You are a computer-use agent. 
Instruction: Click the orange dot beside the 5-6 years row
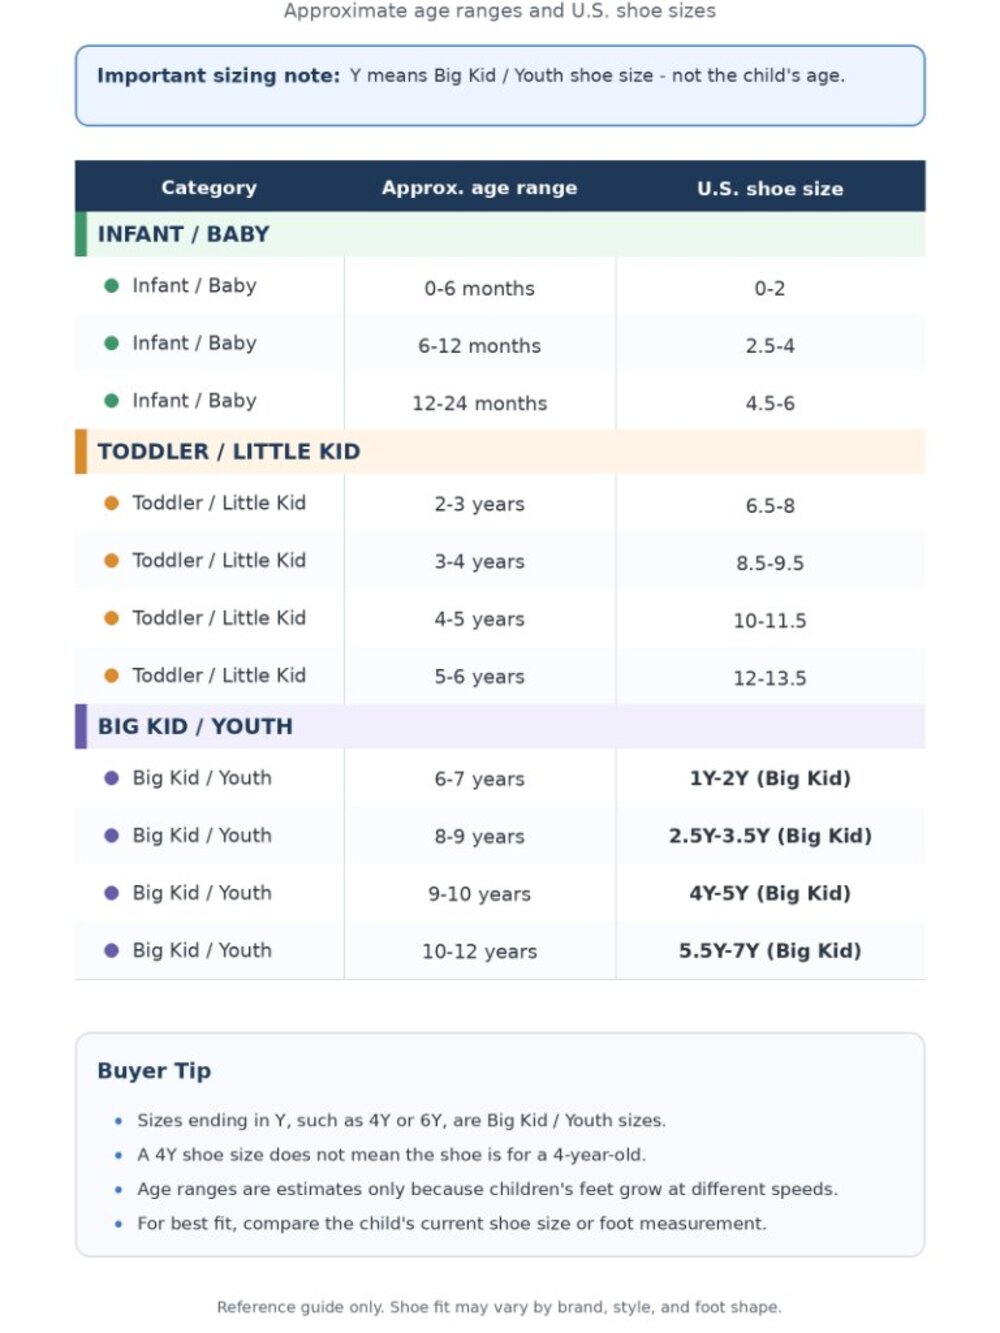[112, 676]
